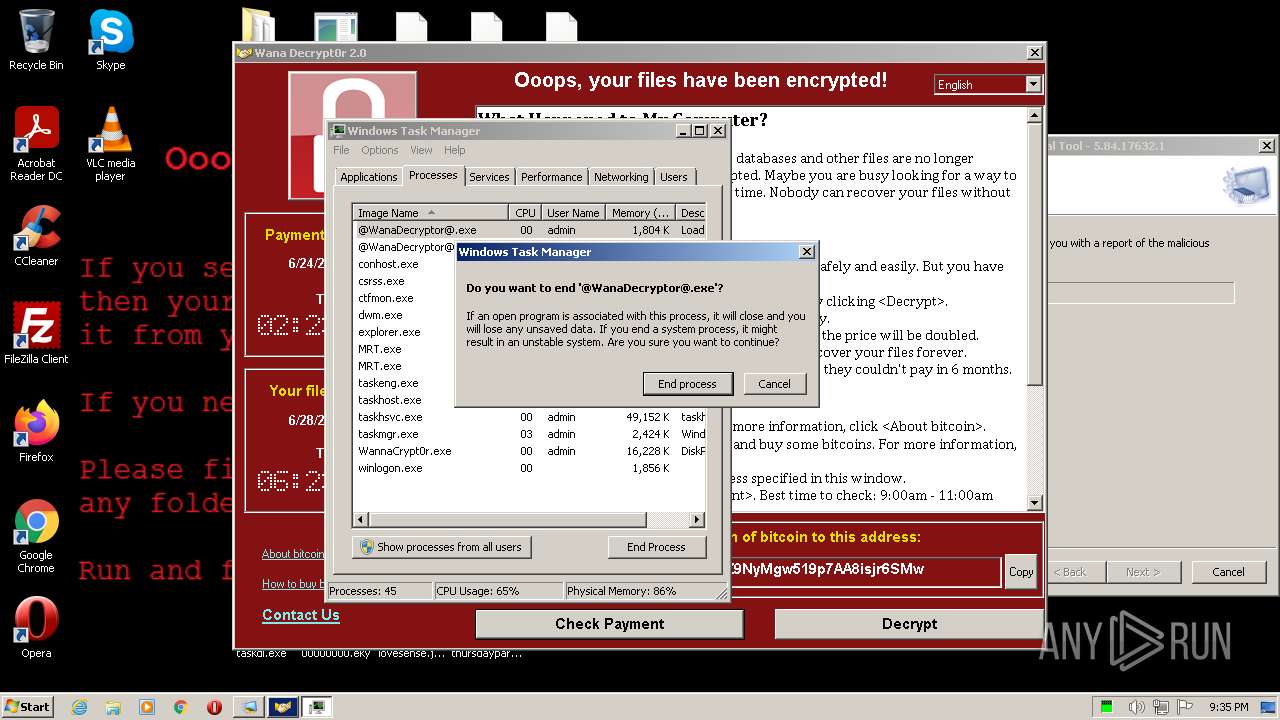This screenshot has height=720, width=1280.
Task: Open Windows Explorer from the taskbar
Action: 113,707
